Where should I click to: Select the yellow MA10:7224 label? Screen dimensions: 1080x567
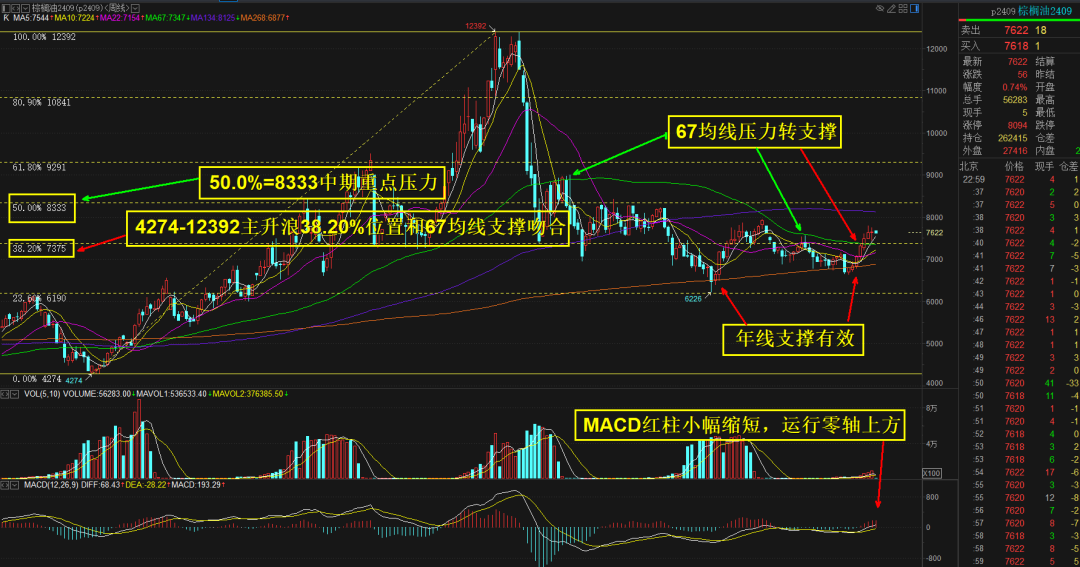tap(75, 18)
